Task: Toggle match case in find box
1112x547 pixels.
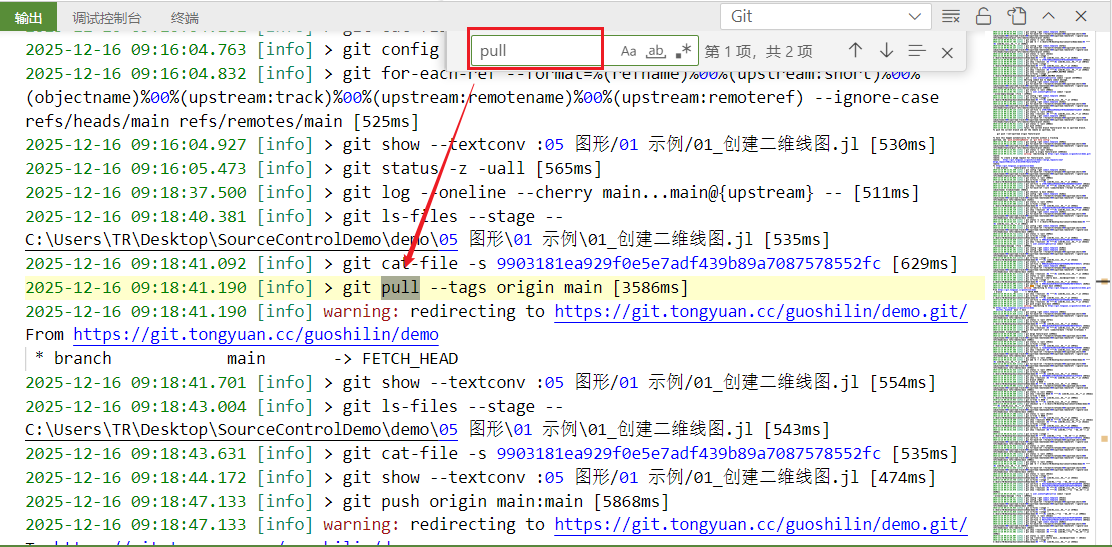Action: tap(628, 51)
